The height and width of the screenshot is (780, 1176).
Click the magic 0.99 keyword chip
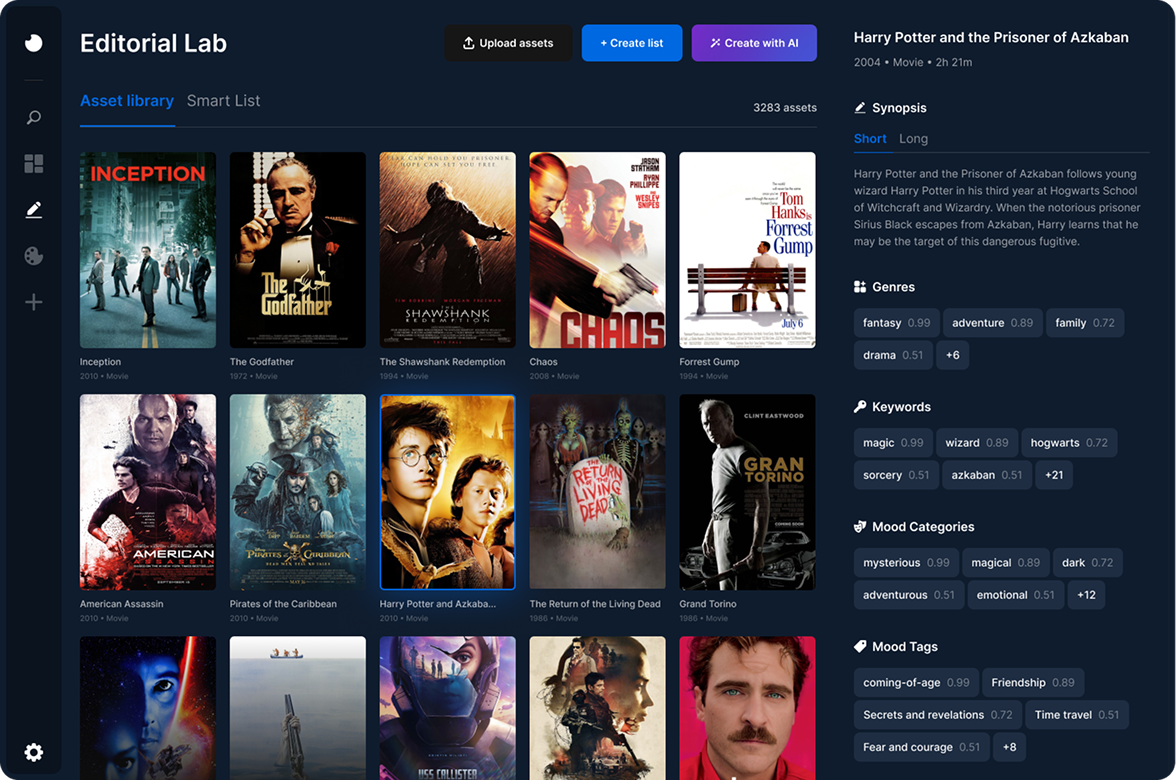892,442
